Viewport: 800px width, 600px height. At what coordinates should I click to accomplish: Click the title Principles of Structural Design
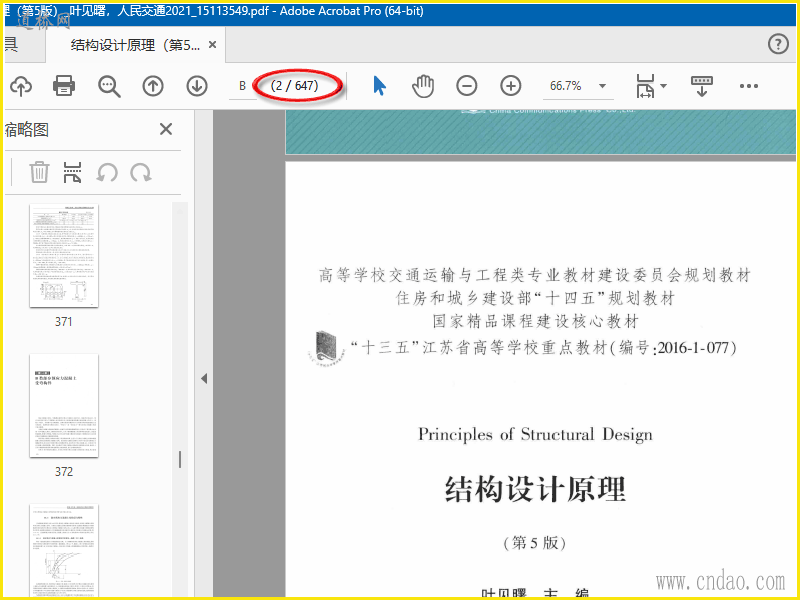pos(535,435)
